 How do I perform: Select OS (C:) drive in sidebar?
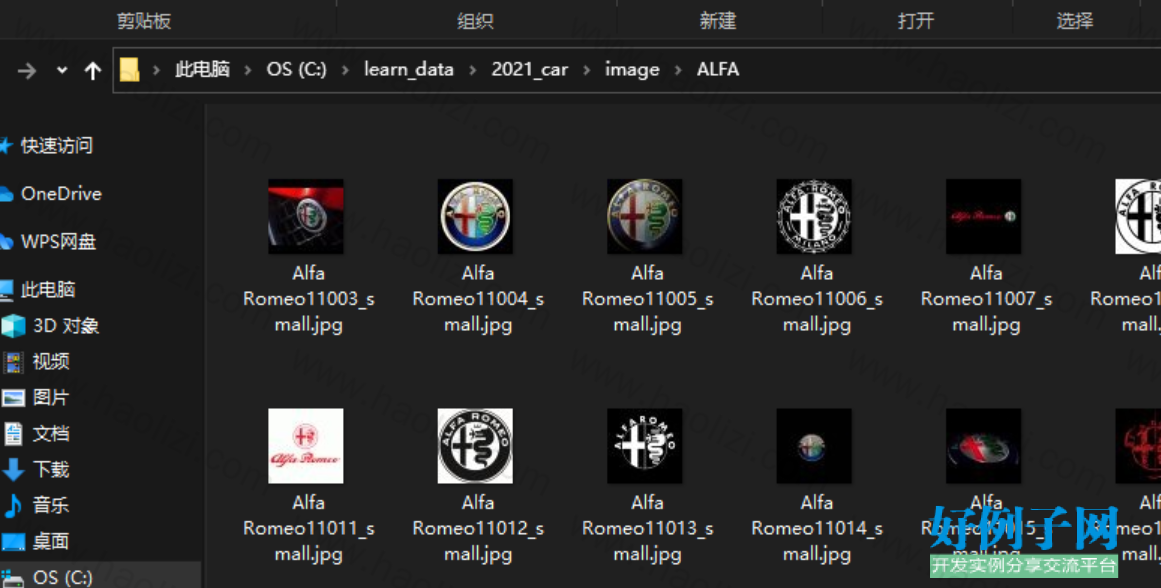[x=62, y=577]
